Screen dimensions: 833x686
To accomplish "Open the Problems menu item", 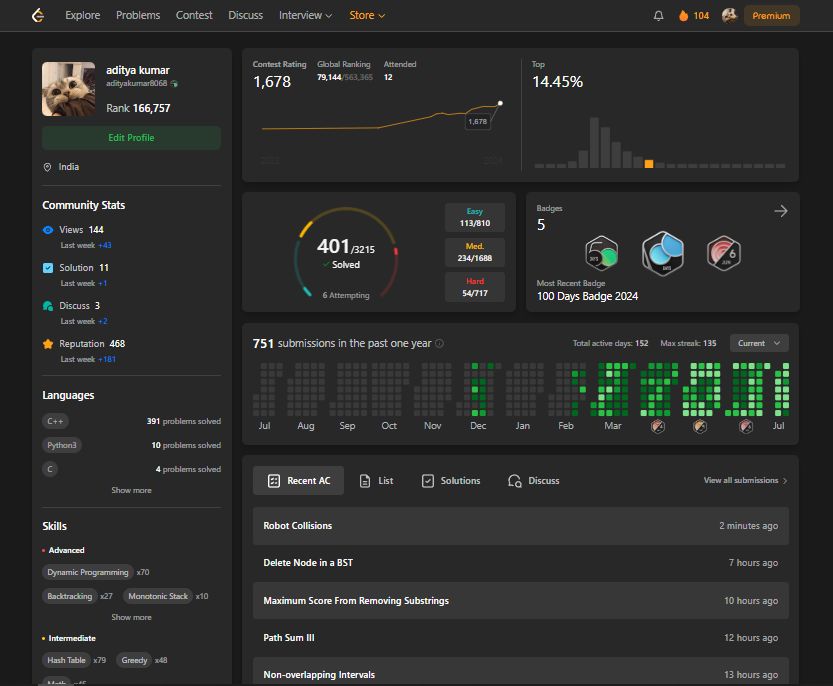I will pos(138,15).
